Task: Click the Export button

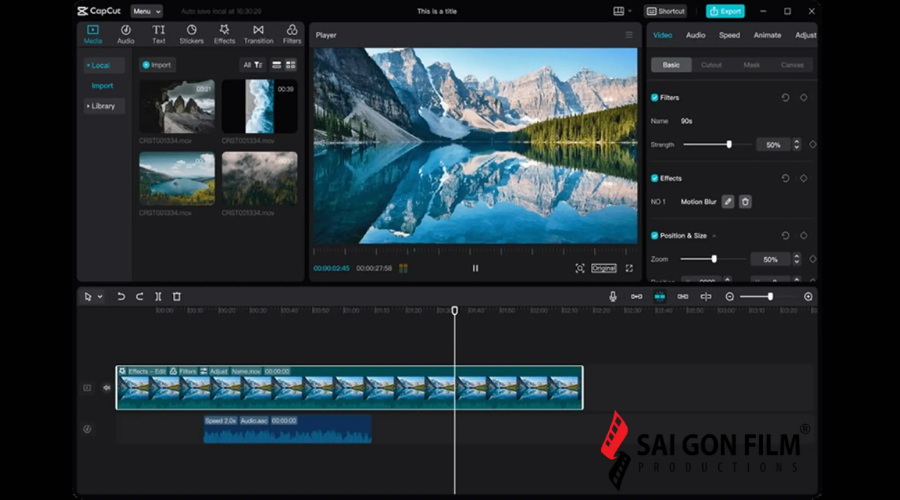Action: coord(725,11)
